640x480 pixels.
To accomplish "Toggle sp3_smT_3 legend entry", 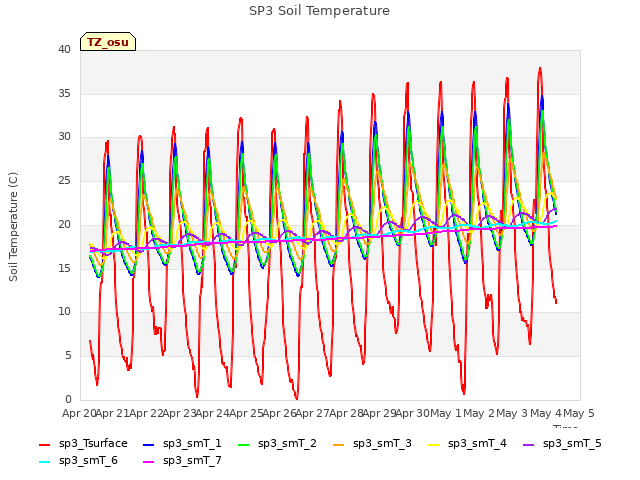I will coord(372,444).
